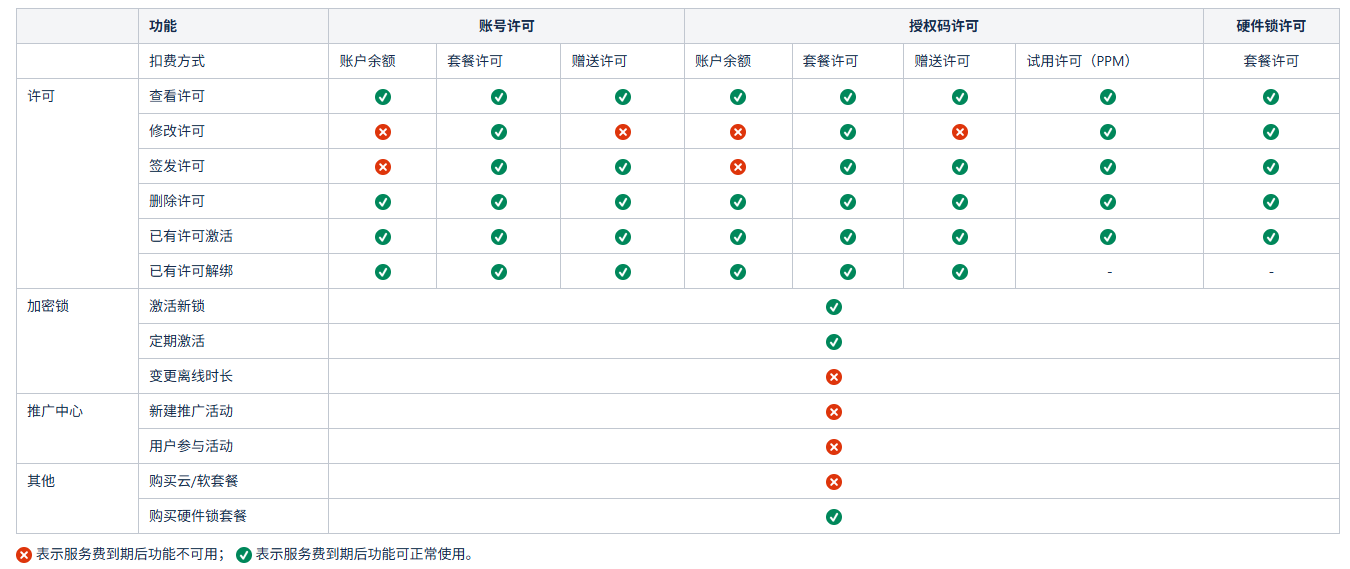Click red cross for 修改许可 under 授权码许可 赠送许可

click(x=960, y=132)
